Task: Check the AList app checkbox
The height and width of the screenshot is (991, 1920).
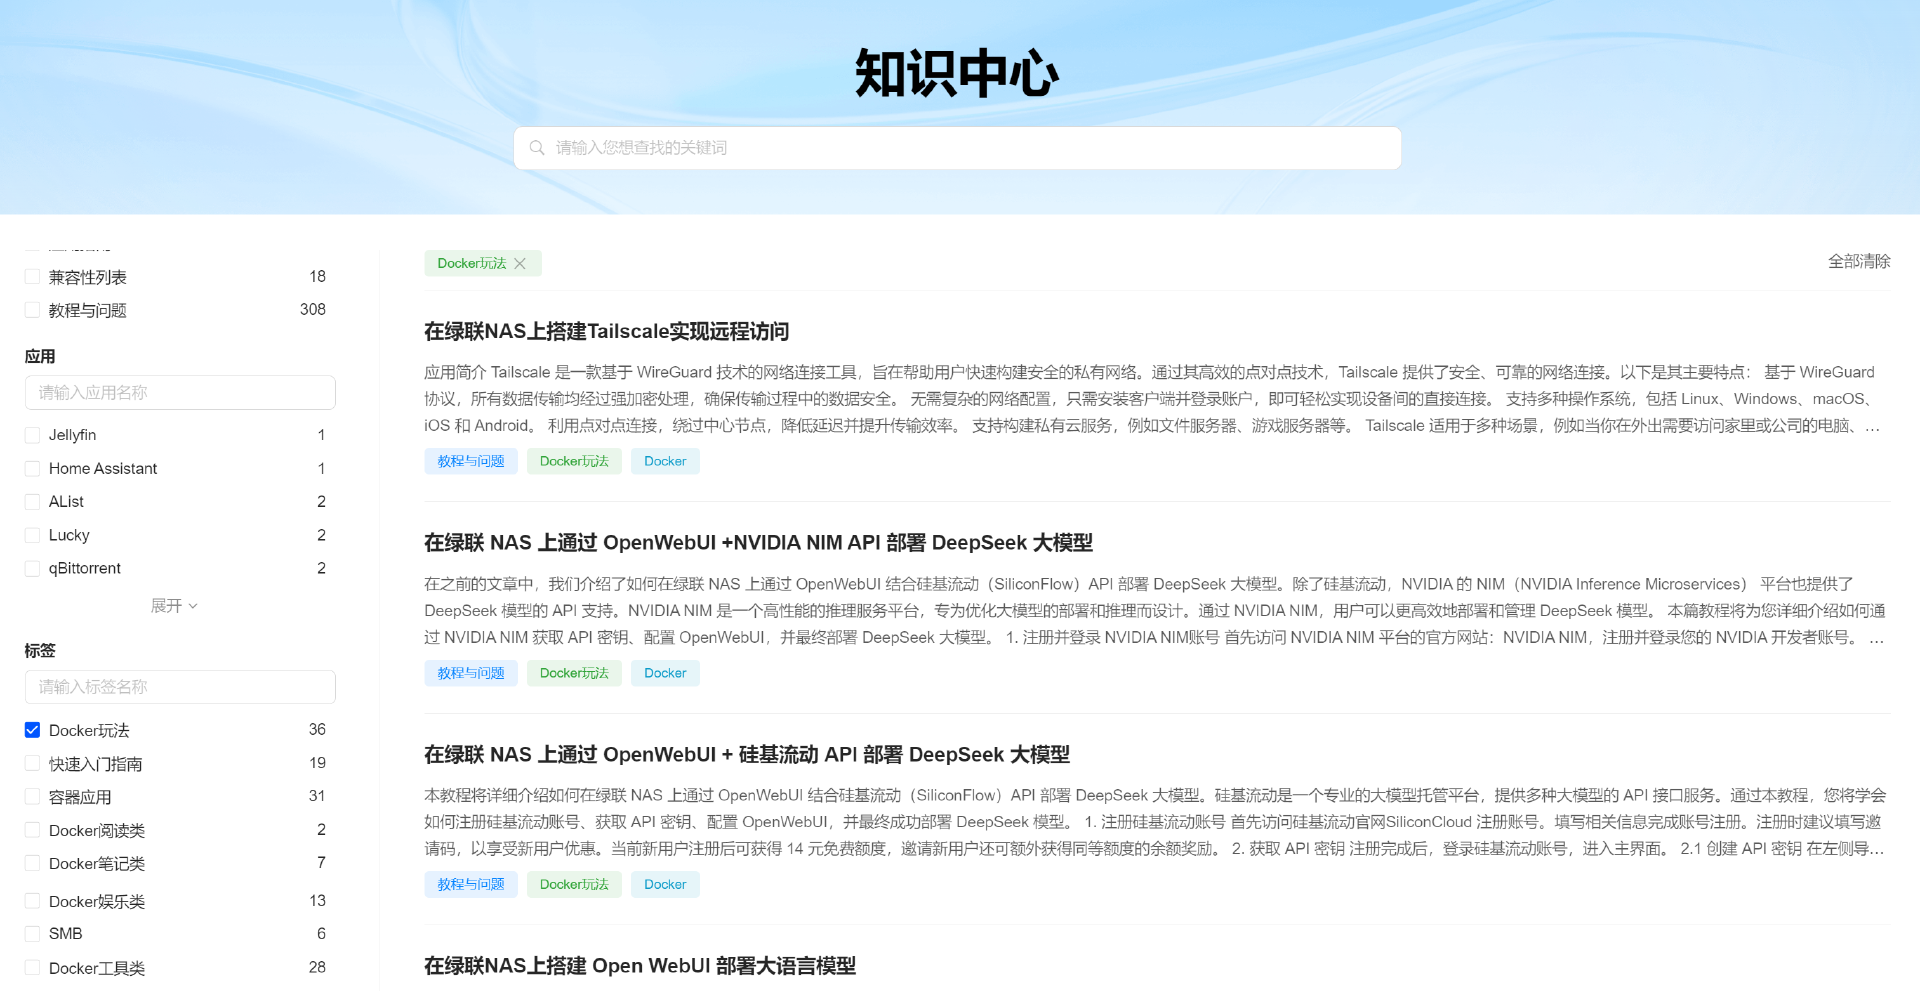Action: pyautogui.click(x=32, y=501)
